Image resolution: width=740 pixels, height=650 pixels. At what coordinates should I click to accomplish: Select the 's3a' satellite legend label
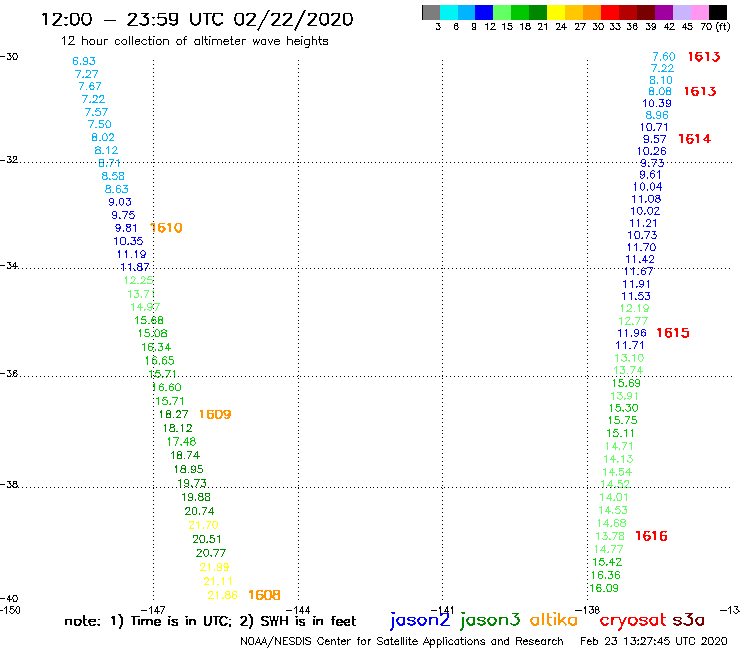click(x=688, y=620)
